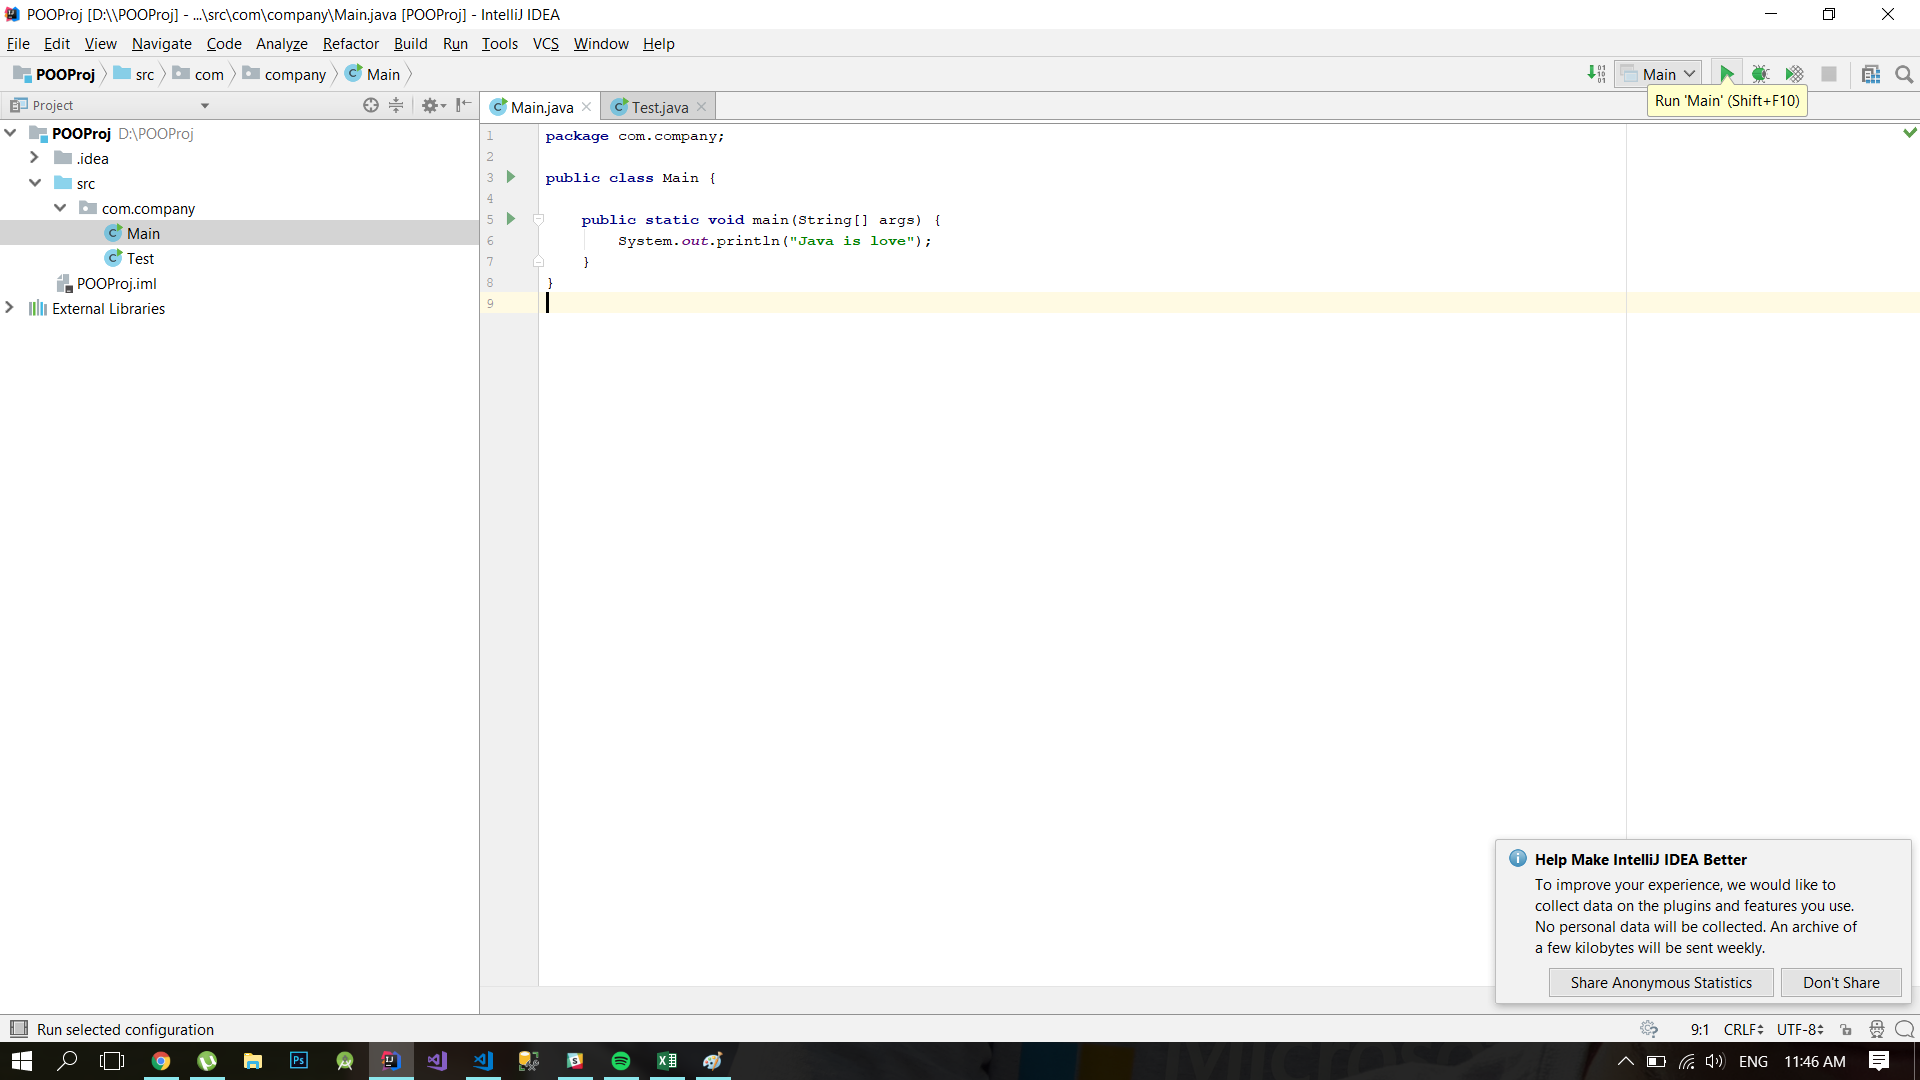
Task: Click the gray Stop button in toolbar
Action: [x=1829, y=74]
